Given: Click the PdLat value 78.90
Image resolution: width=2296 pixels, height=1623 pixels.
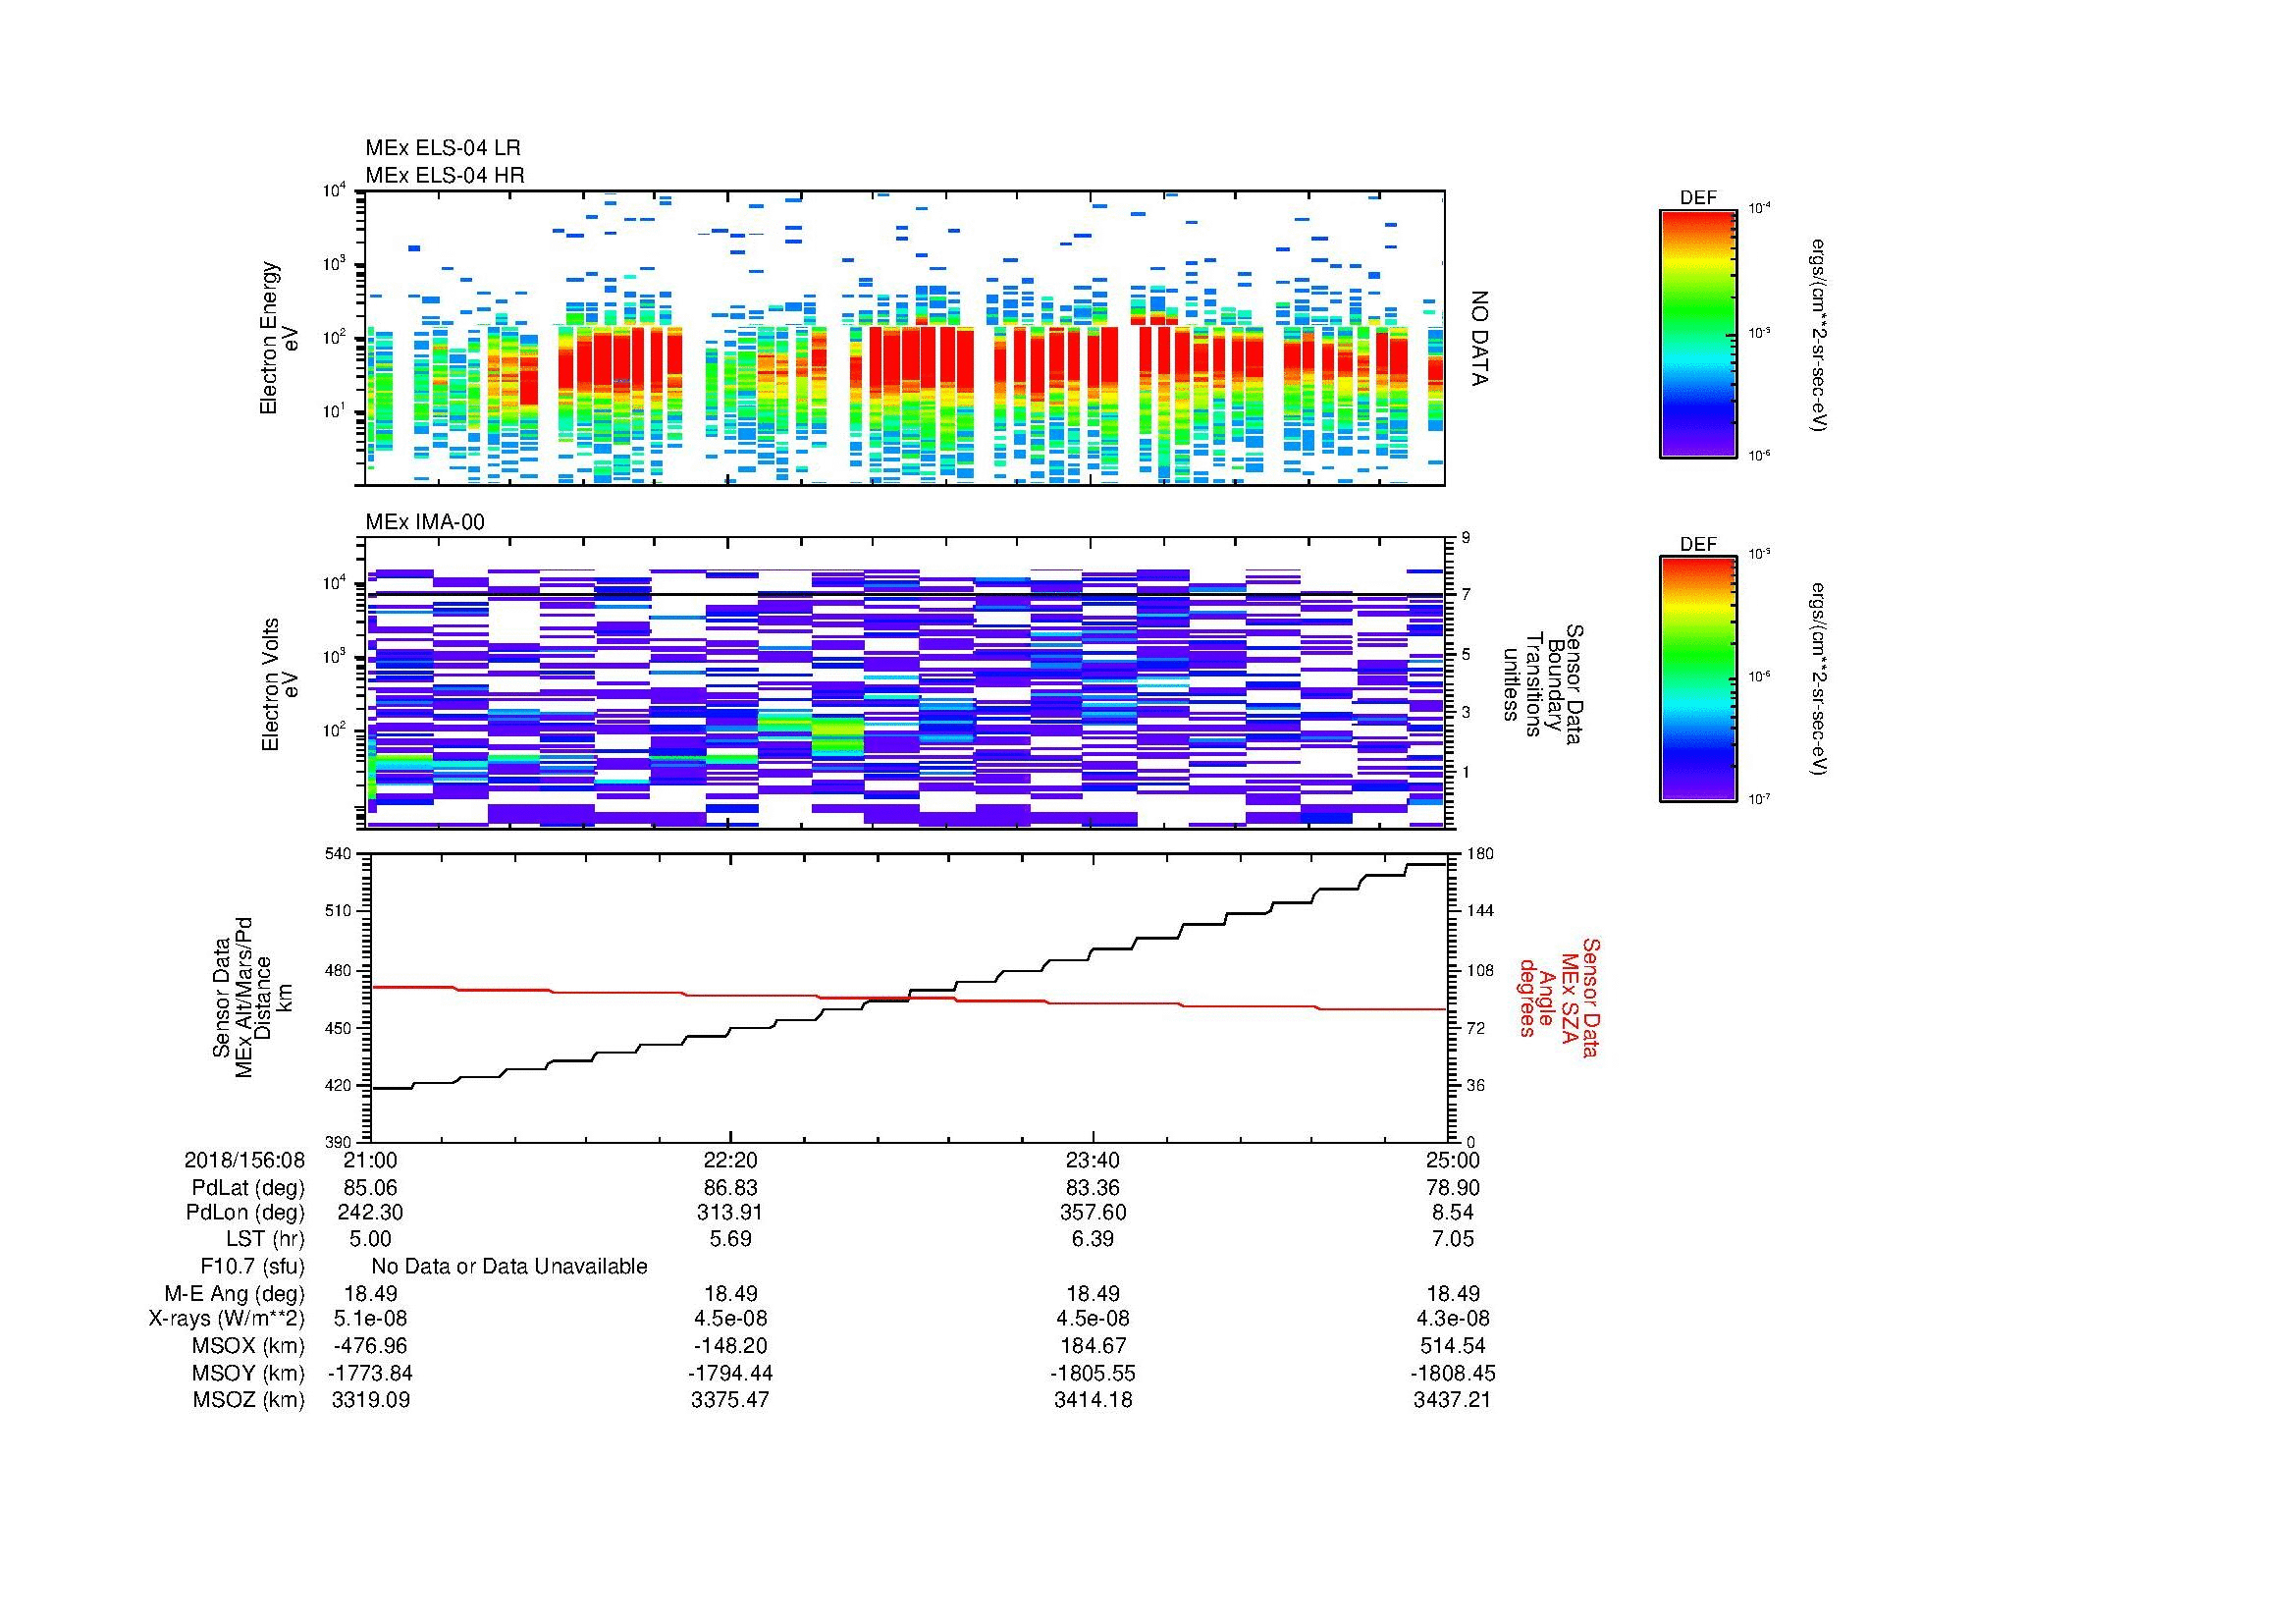Looking at the screenshot, I should point(1453,1188).
